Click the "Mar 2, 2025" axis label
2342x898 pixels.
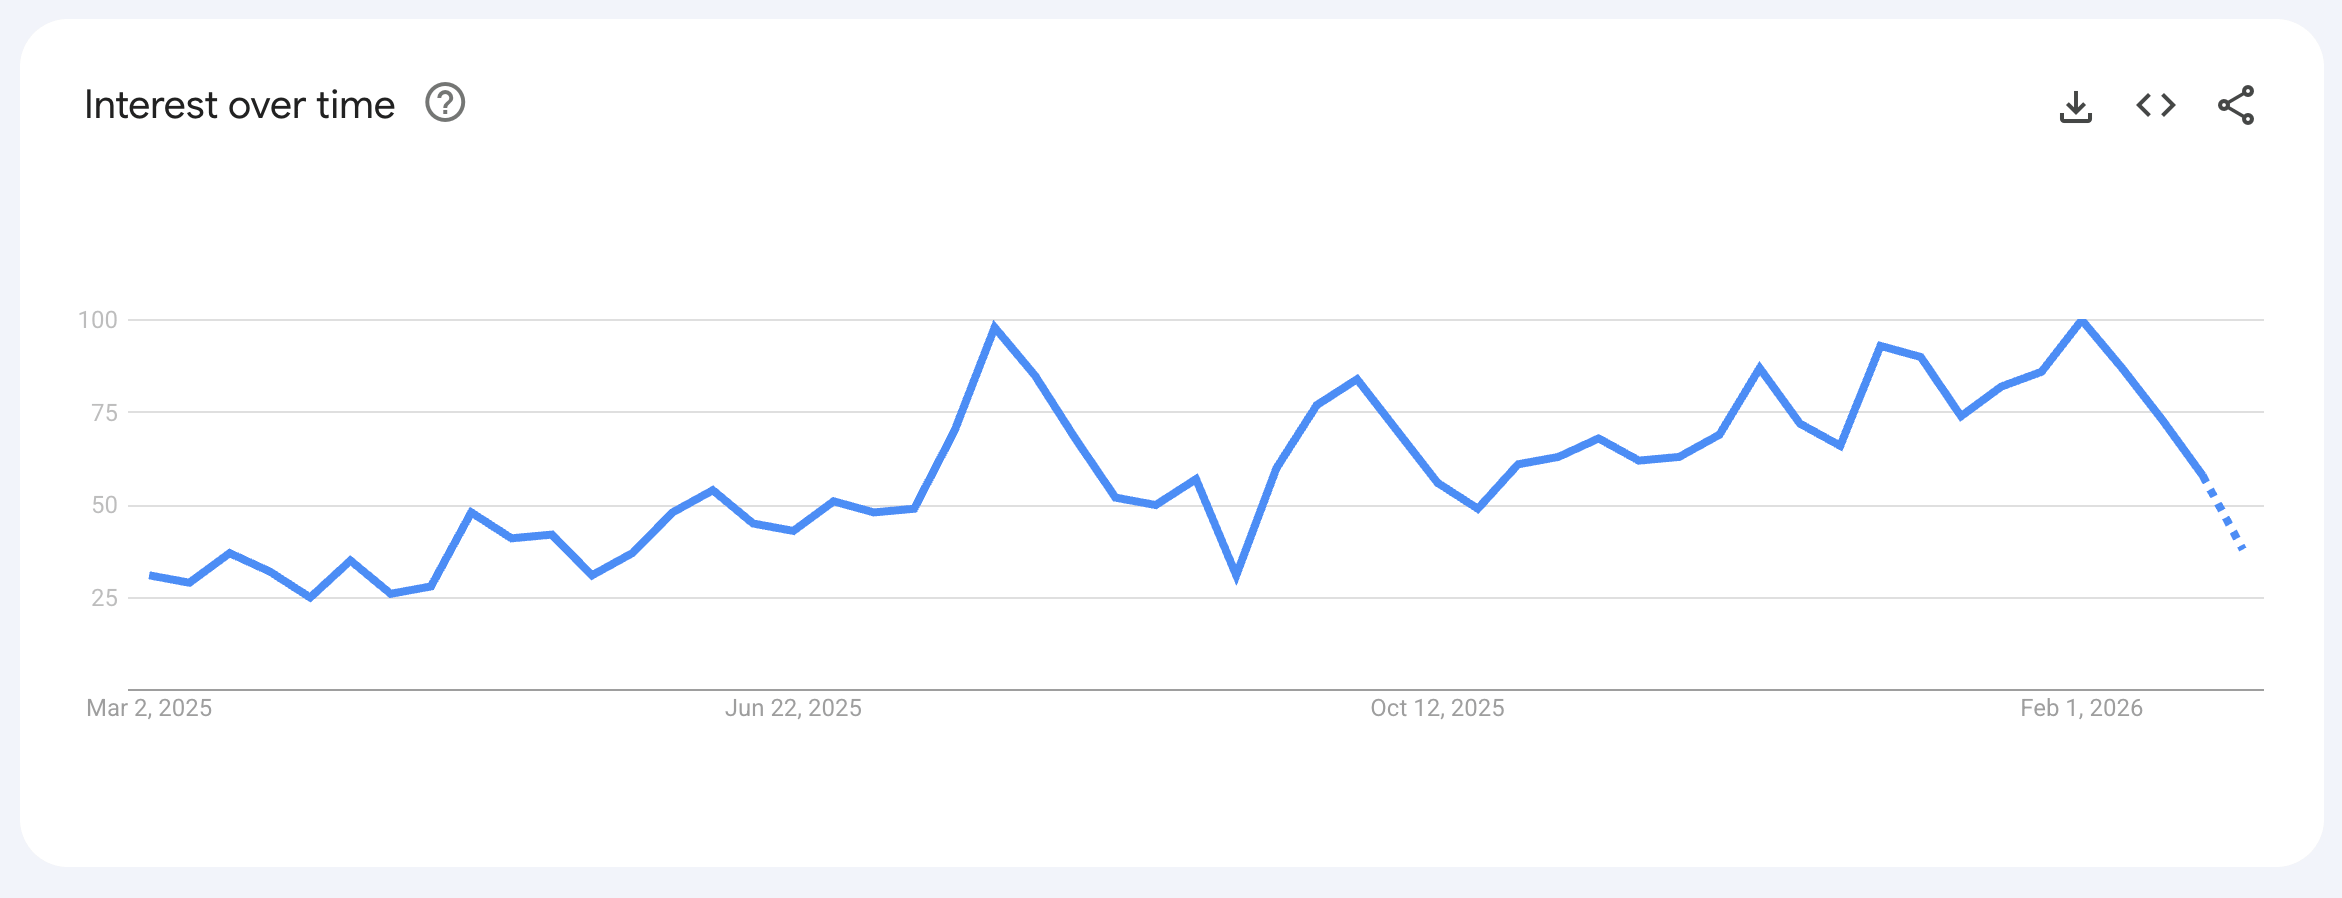[x=149, y=708]
